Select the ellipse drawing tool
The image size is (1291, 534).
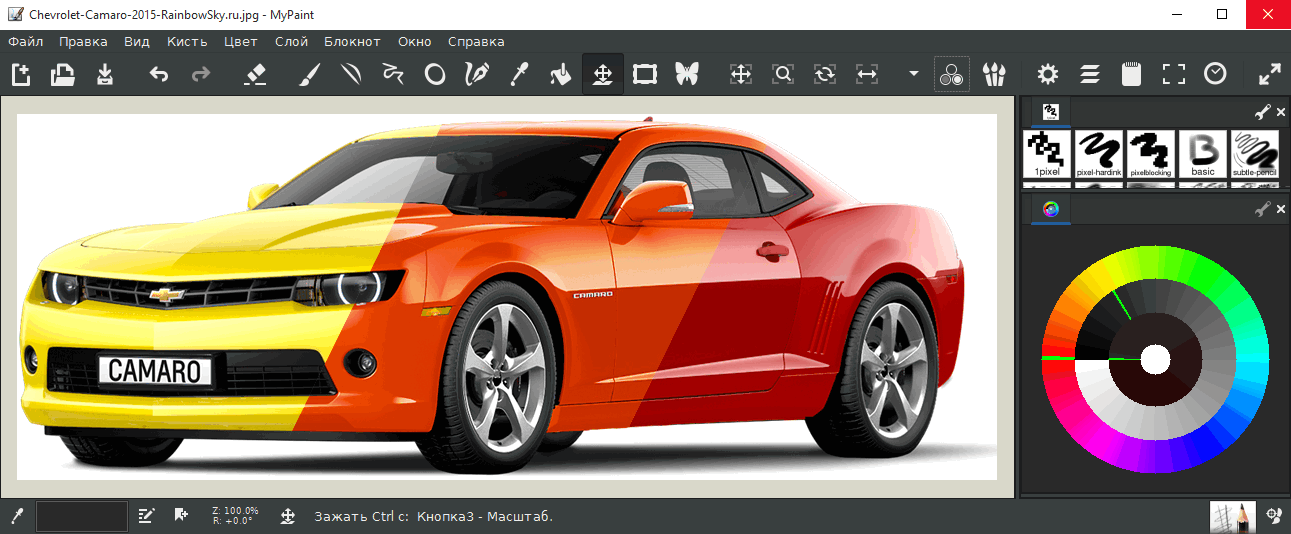(435, 74)
